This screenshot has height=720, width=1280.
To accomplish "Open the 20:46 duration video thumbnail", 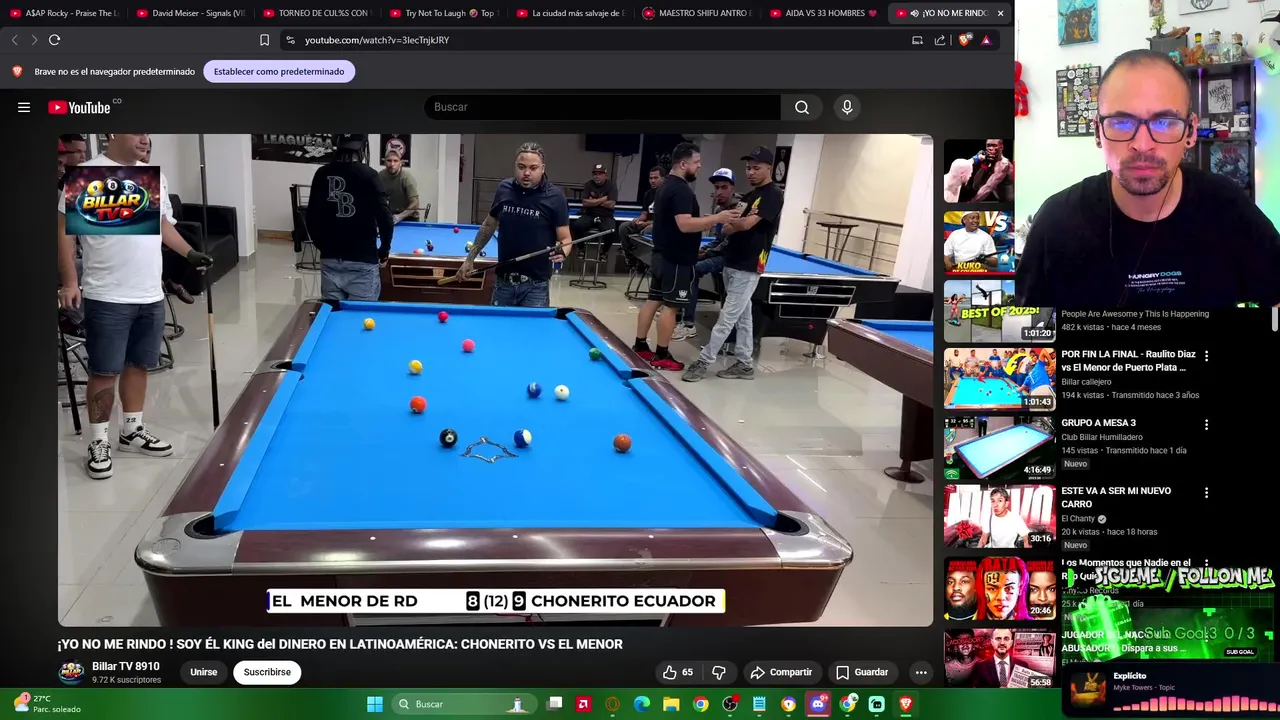I will (999, 588).
